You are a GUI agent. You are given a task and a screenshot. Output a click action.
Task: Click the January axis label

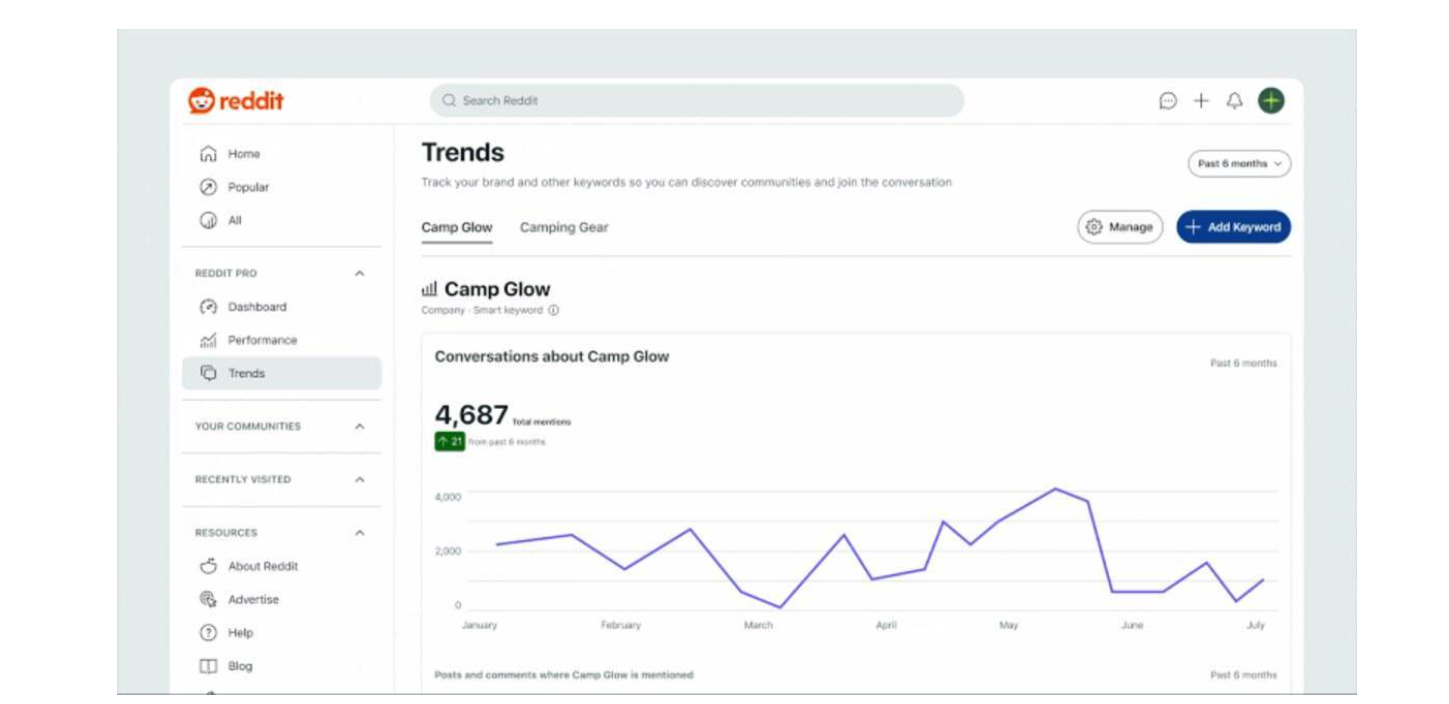pos(479,625)
